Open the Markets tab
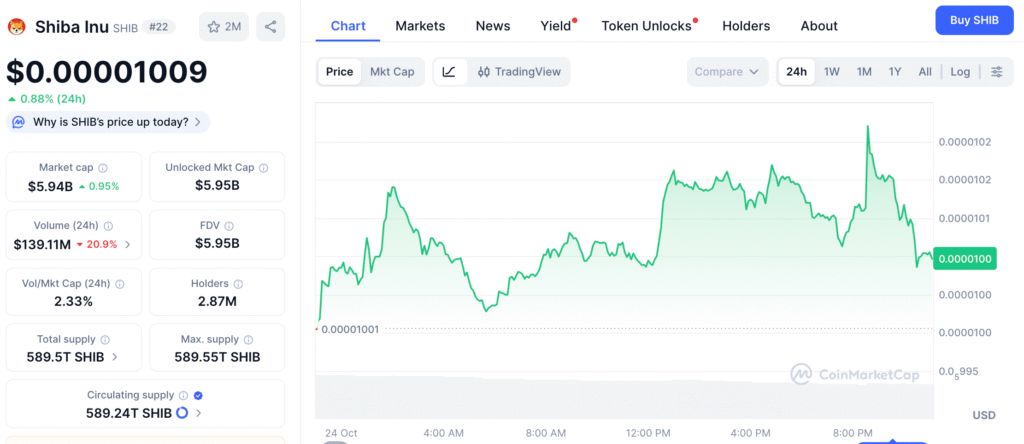The height and width of the screenshot is (444, 1024). click(x=420, y=26)
